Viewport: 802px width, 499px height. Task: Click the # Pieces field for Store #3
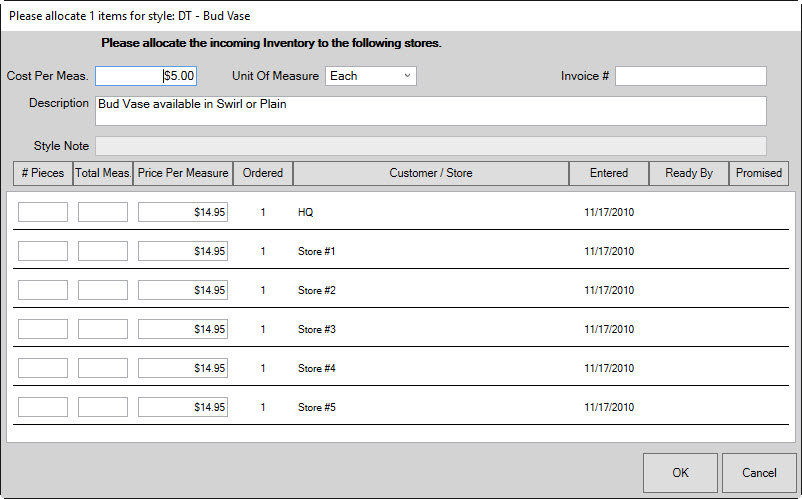[43, 329]
